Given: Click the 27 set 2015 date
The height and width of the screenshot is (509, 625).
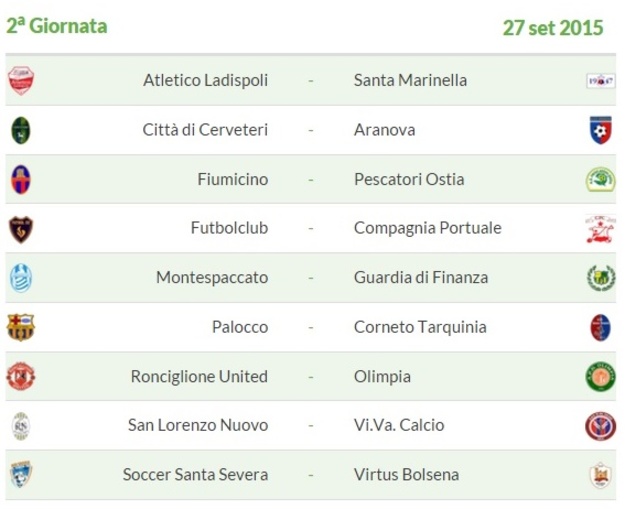Looking at the screenshot, I should pos(553,28).
